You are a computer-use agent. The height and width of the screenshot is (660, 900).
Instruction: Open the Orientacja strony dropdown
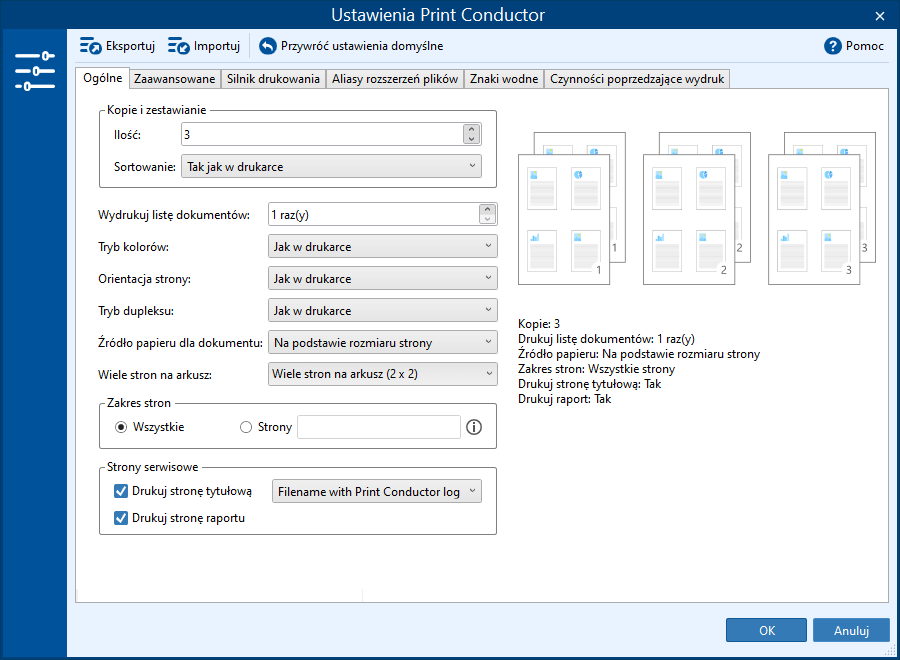pos(382,278)
